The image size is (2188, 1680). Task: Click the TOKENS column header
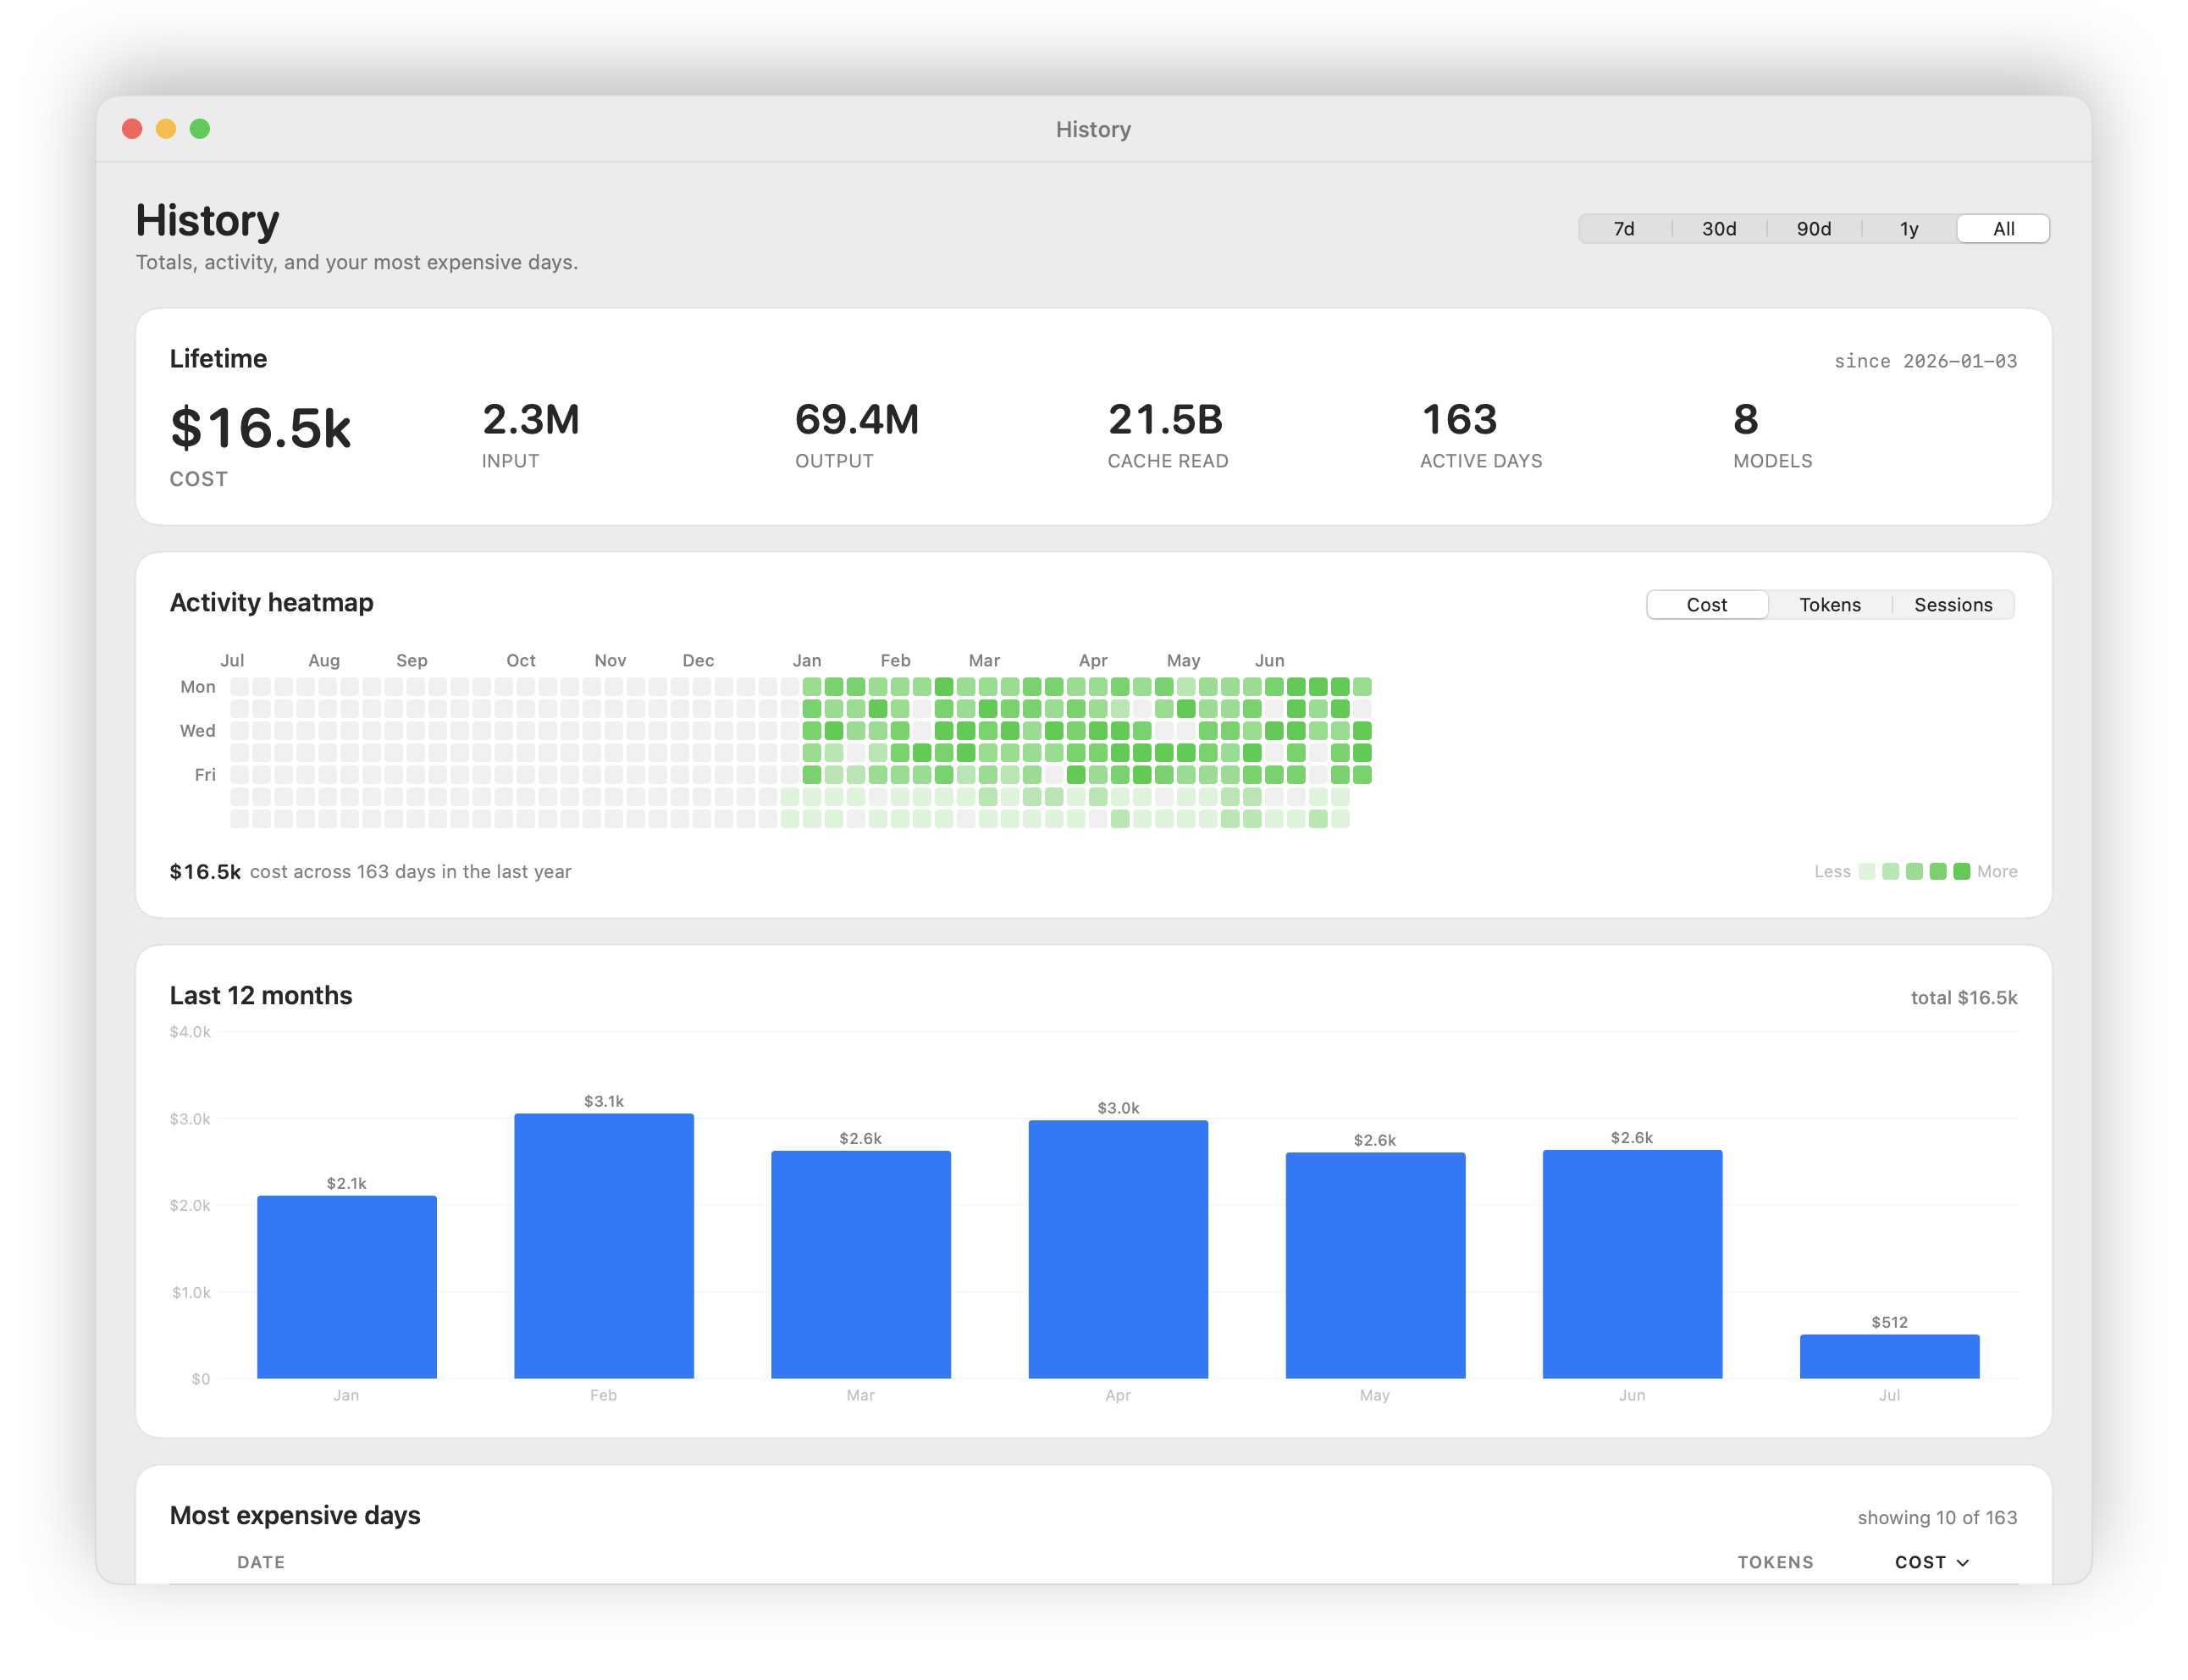1775,1562
